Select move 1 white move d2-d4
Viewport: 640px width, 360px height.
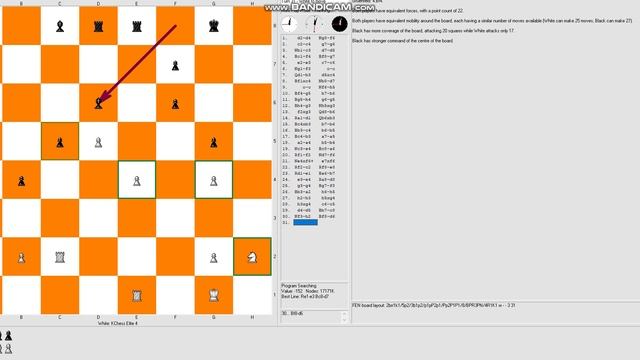(x=304, y=38)
